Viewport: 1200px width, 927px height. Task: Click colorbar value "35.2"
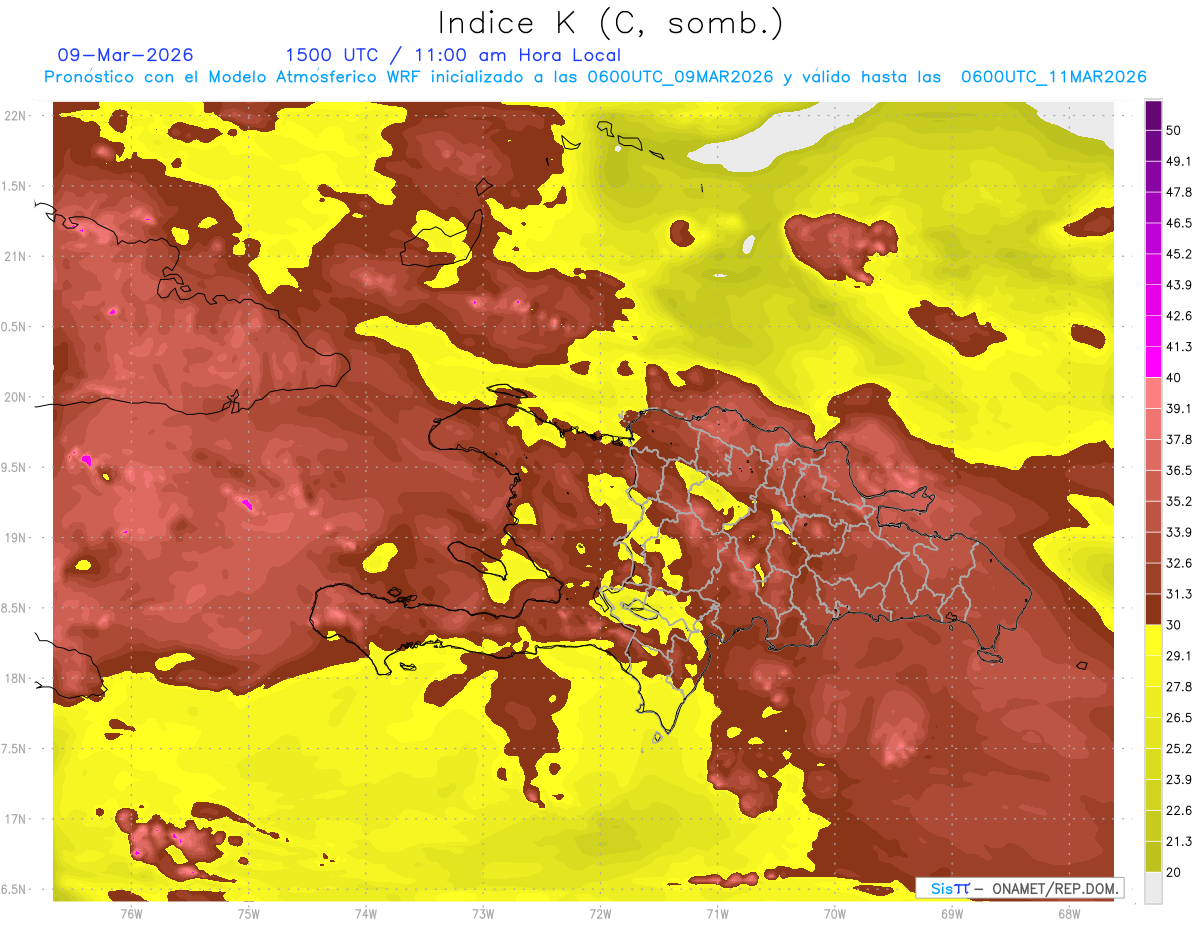[x=1179, y=501]
